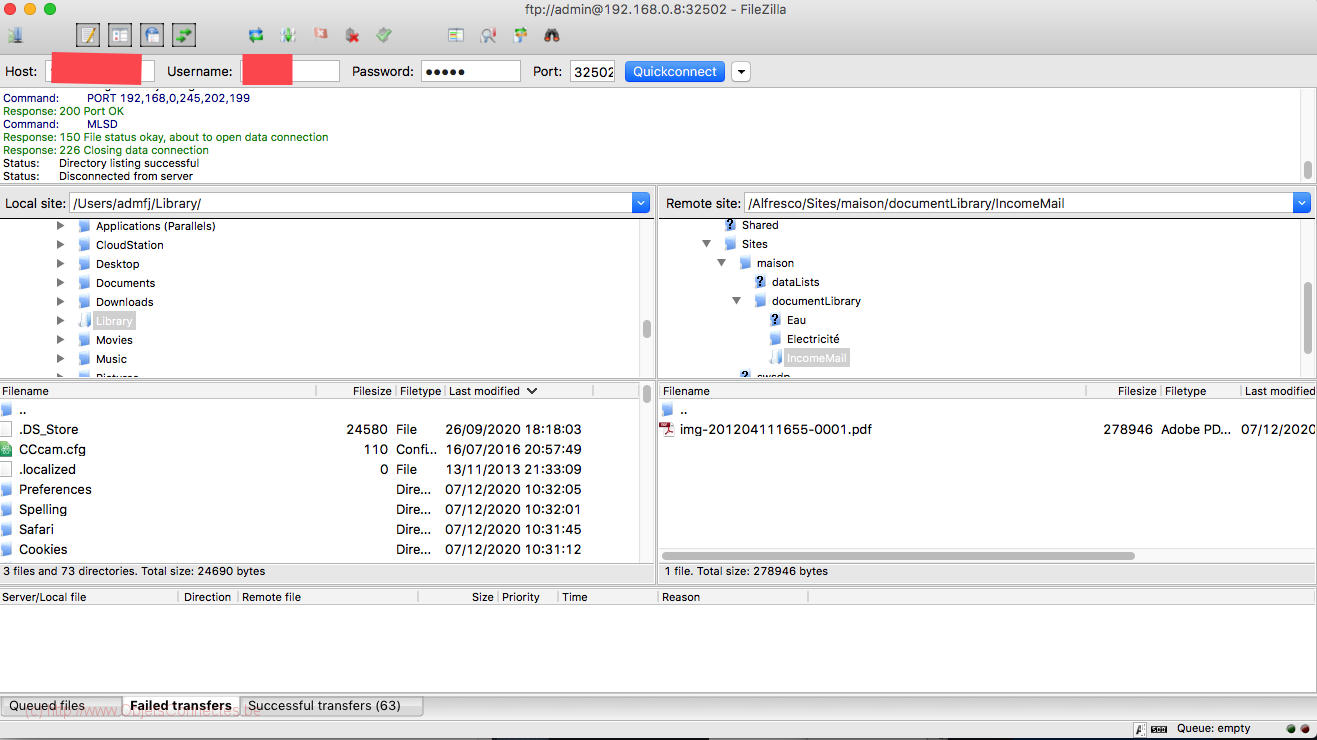Click the red activity LED indicator
This screenshot has height=740, width=1317.
1304,729
